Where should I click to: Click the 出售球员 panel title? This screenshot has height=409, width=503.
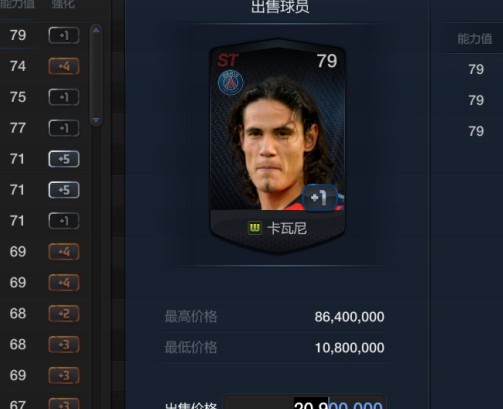pos(280,7)
